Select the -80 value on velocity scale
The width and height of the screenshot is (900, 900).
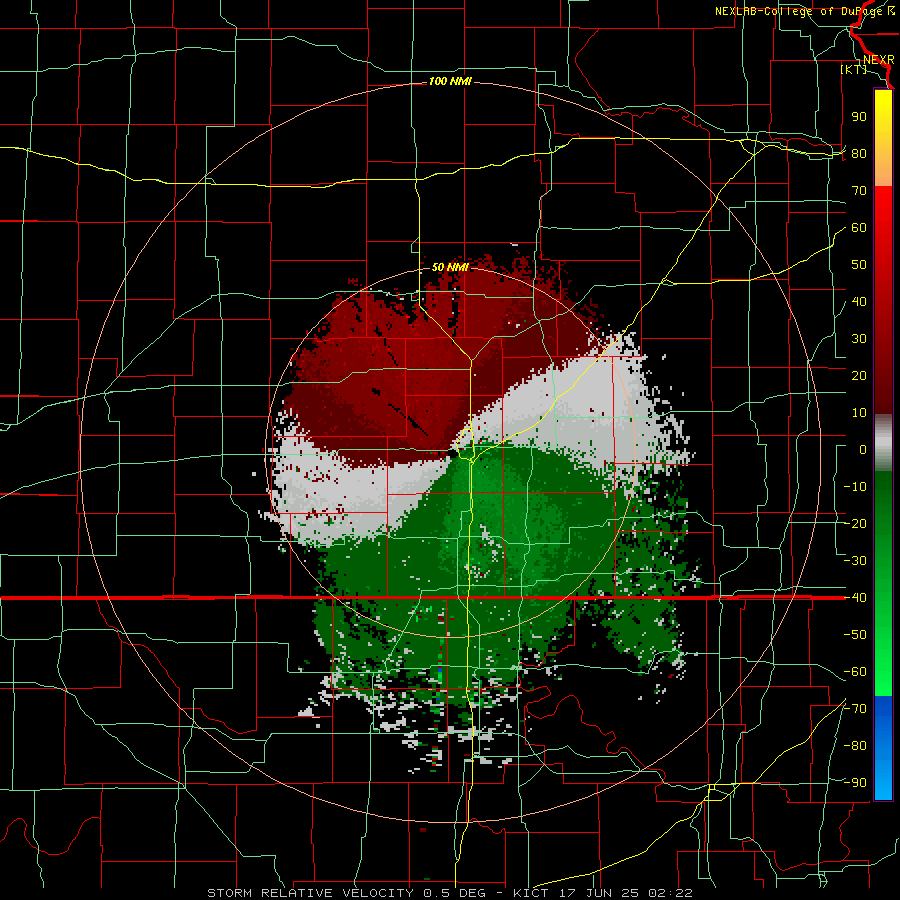[x=855, y=746]
